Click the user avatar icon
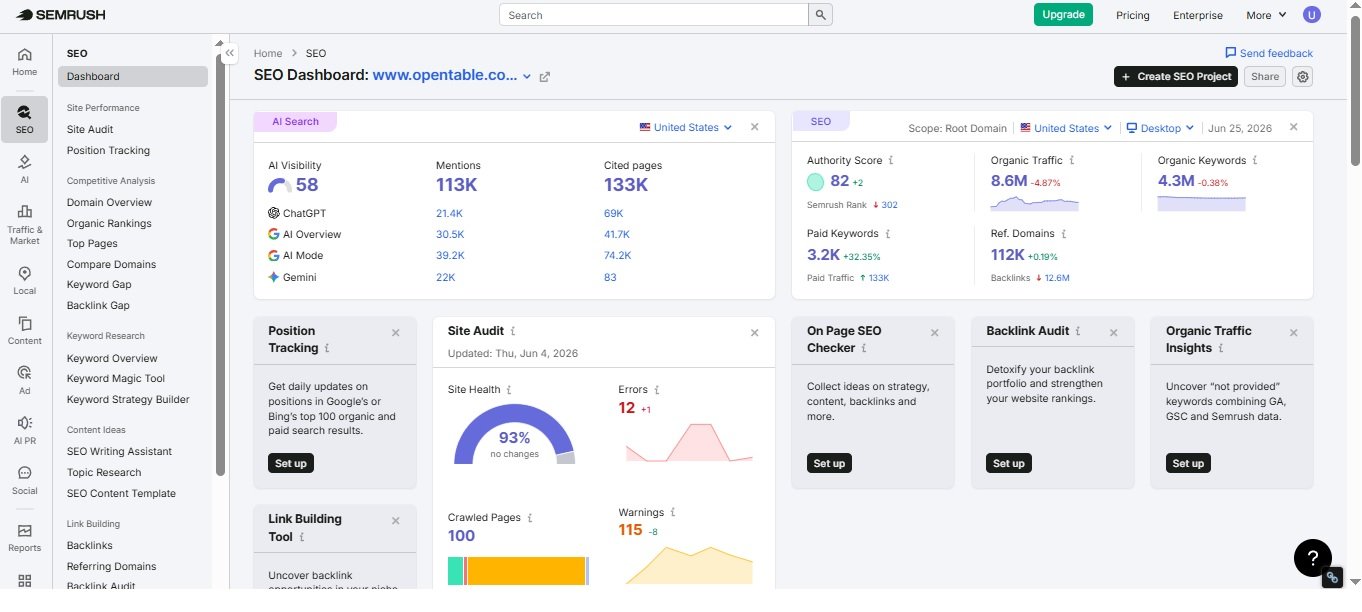Image resolution: width=1362 pixels, height=612 pixels. coord(1312,14)
